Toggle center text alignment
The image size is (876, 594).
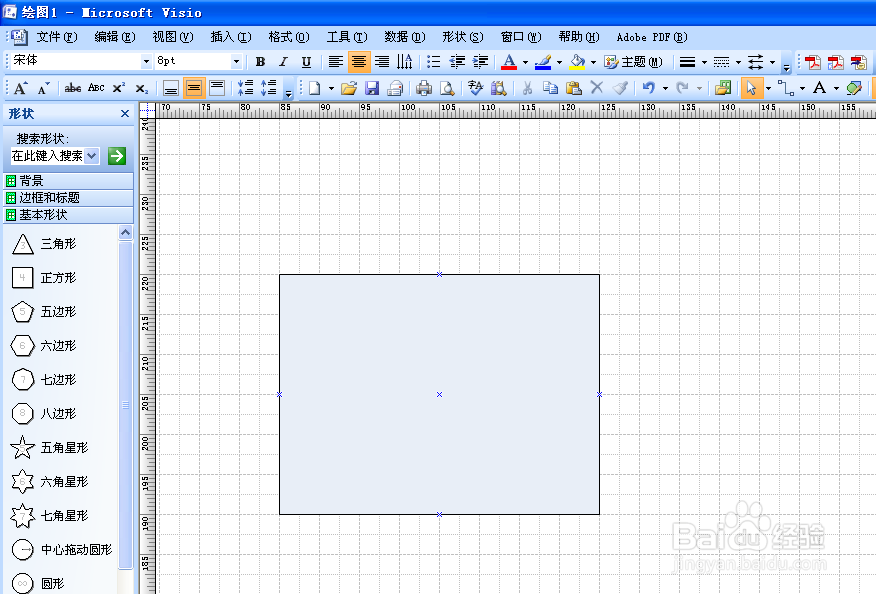click(x=359, y=62)
